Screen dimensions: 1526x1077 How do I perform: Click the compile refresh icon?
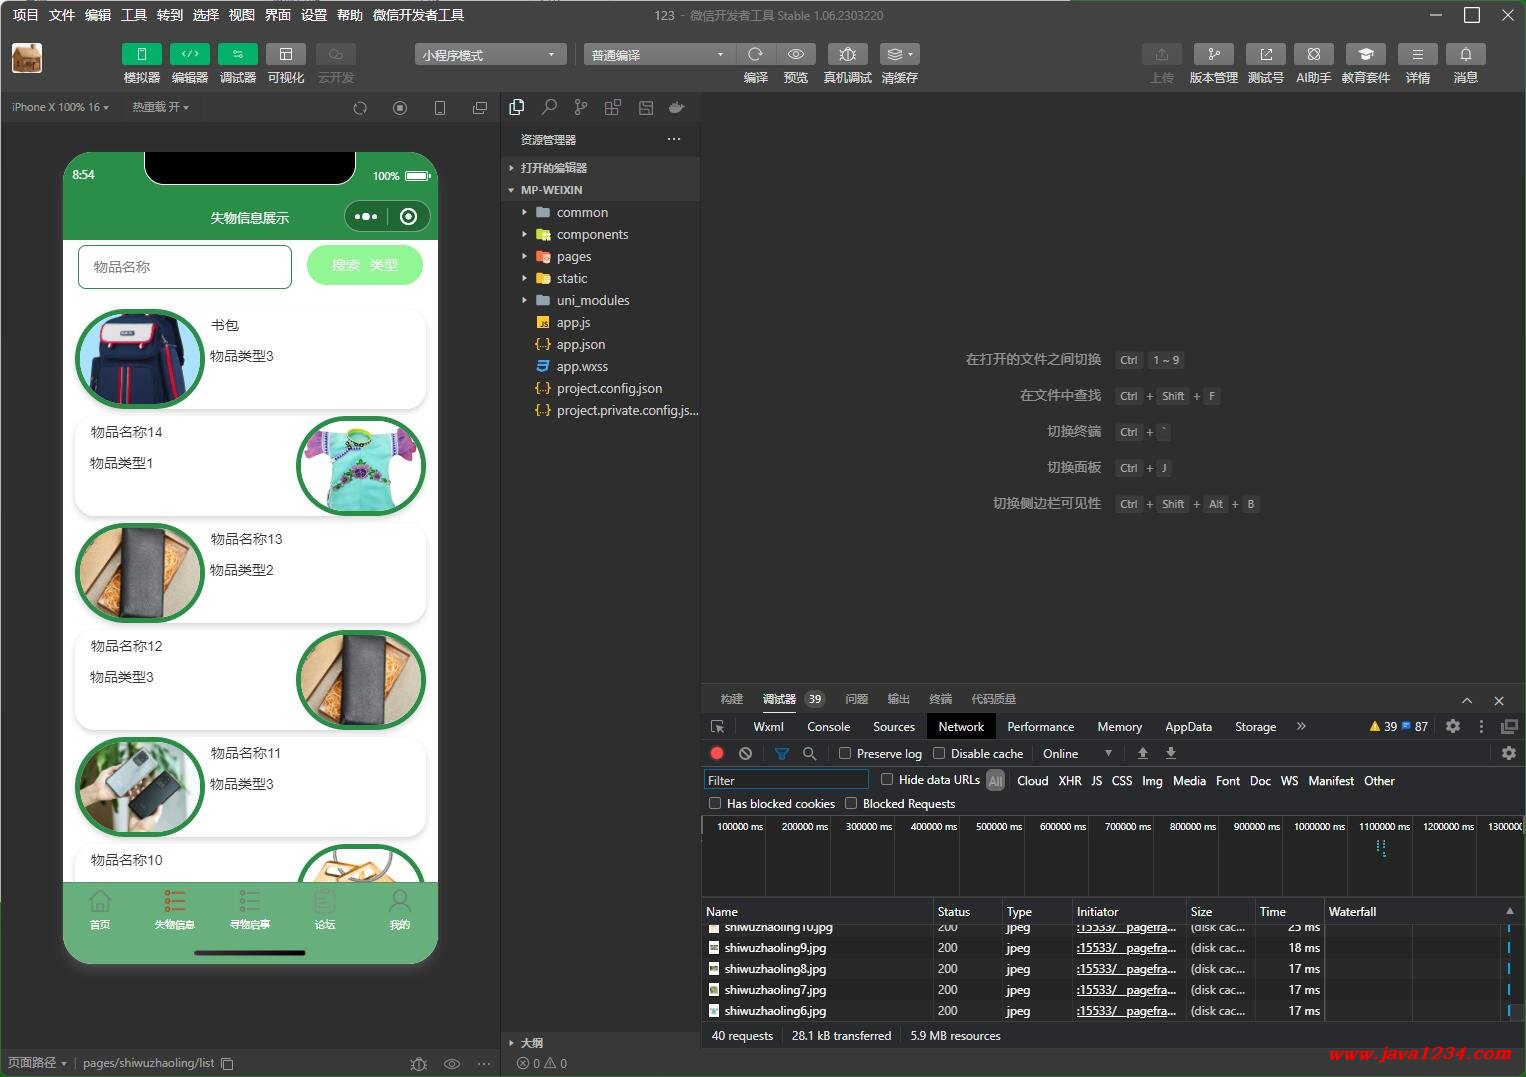(x=755, y=54)
